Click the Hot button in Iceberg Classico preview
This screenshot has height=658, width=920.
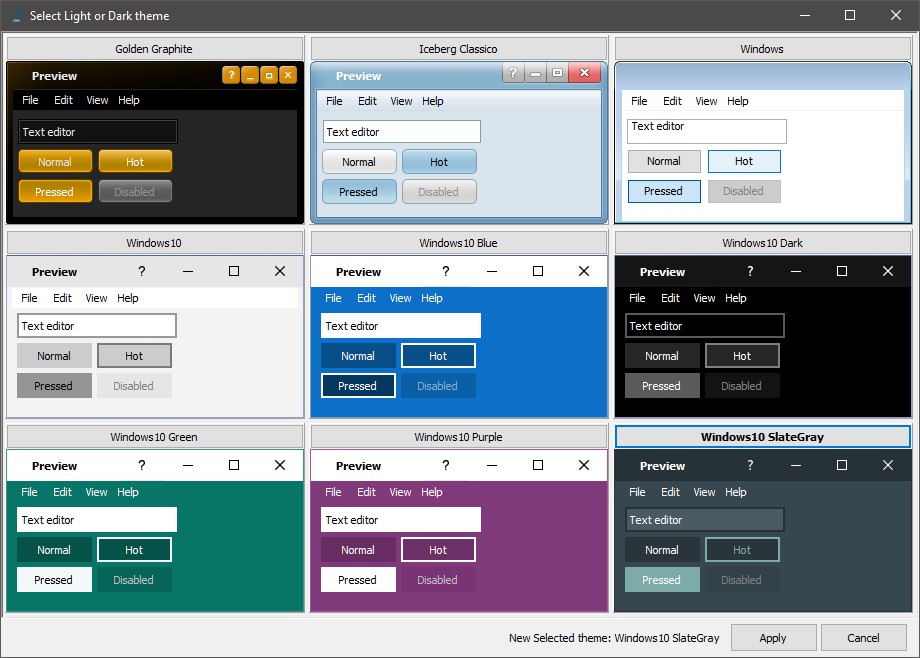coord(439,162)
